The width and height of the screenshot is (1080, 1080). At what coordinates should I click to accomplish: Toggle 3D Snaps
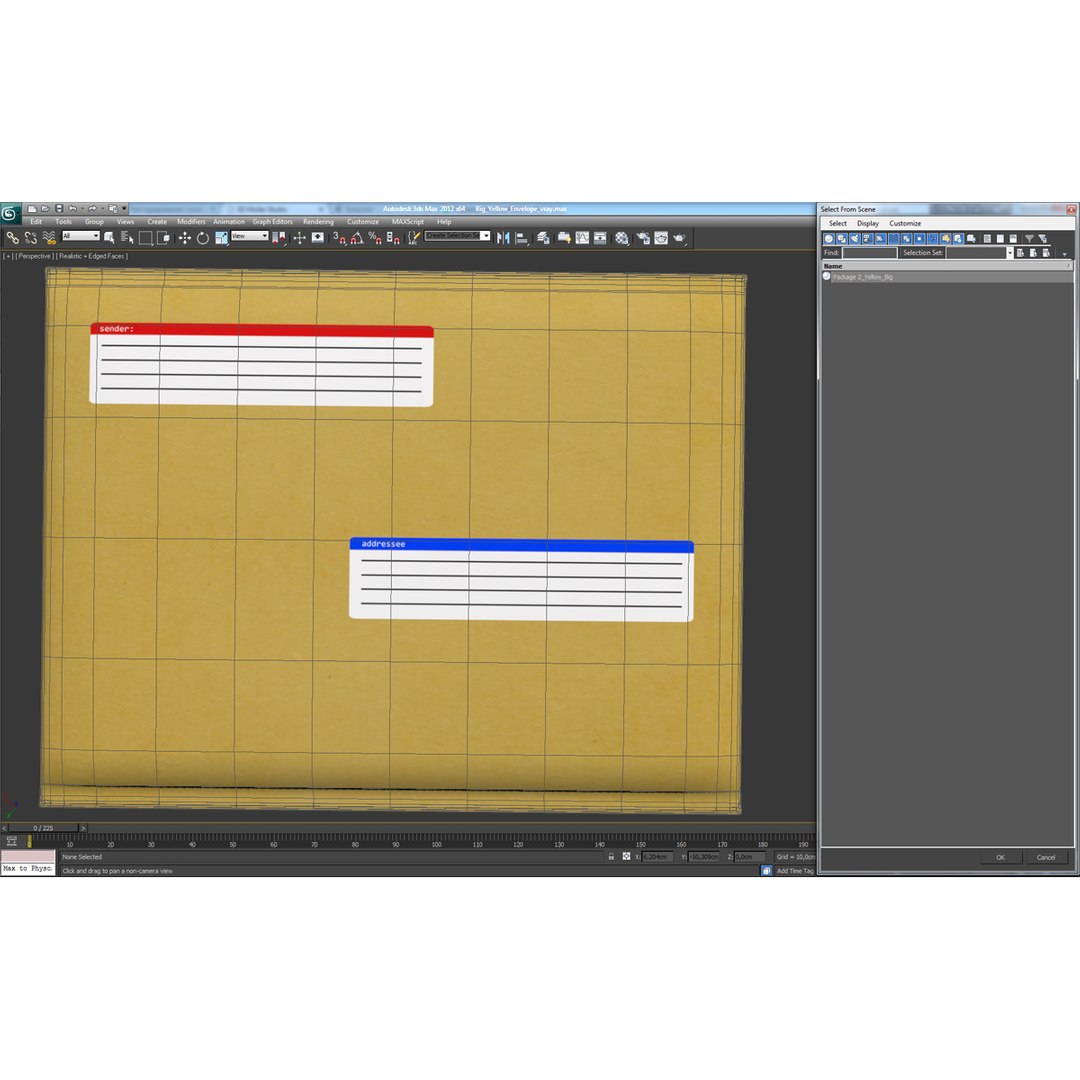pos(339,238)
